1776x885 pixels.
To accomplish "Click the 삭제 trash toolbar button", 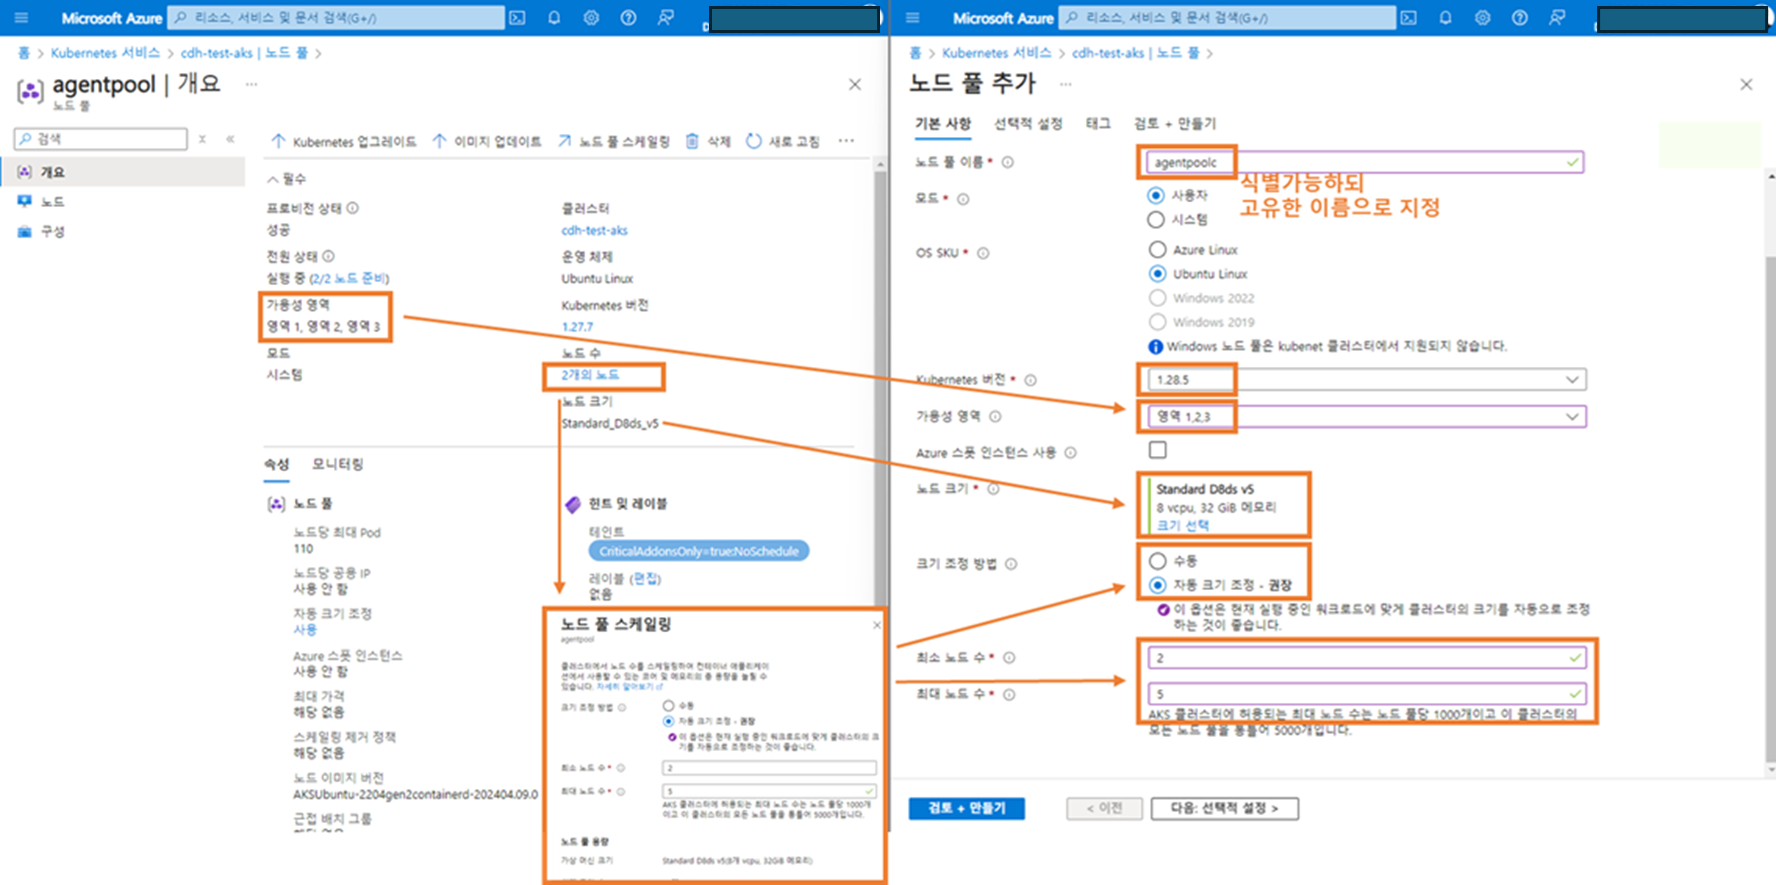I will [x=708, y=142].
